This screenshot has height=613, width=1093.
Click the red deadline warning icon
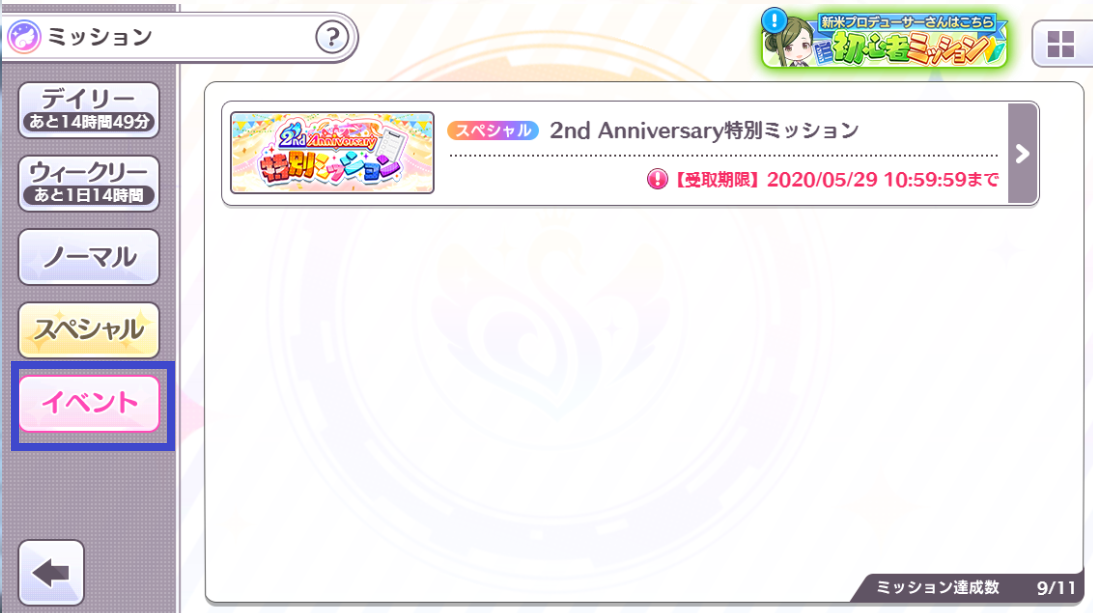[657, 179]
